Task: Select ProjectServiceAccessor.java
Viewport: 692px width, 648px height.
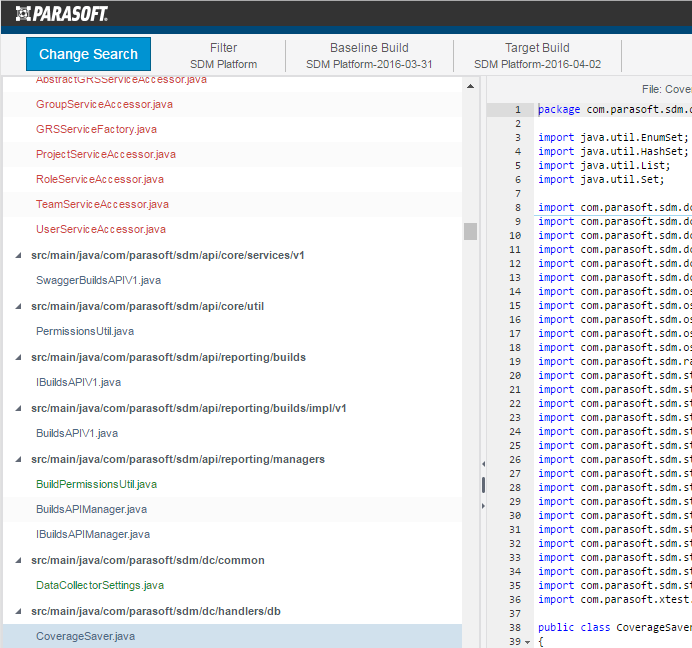Action: point(106,154)
